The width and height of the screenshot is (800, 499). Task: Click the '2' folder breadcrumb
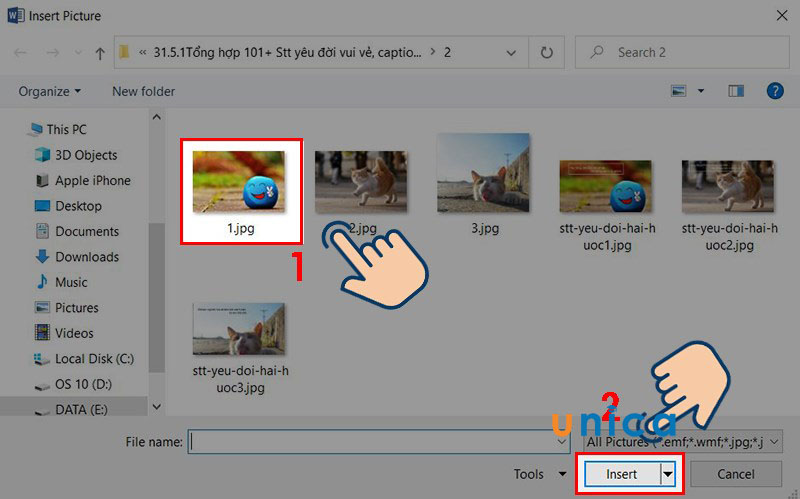pyautogui.click(x=447, y=52)
